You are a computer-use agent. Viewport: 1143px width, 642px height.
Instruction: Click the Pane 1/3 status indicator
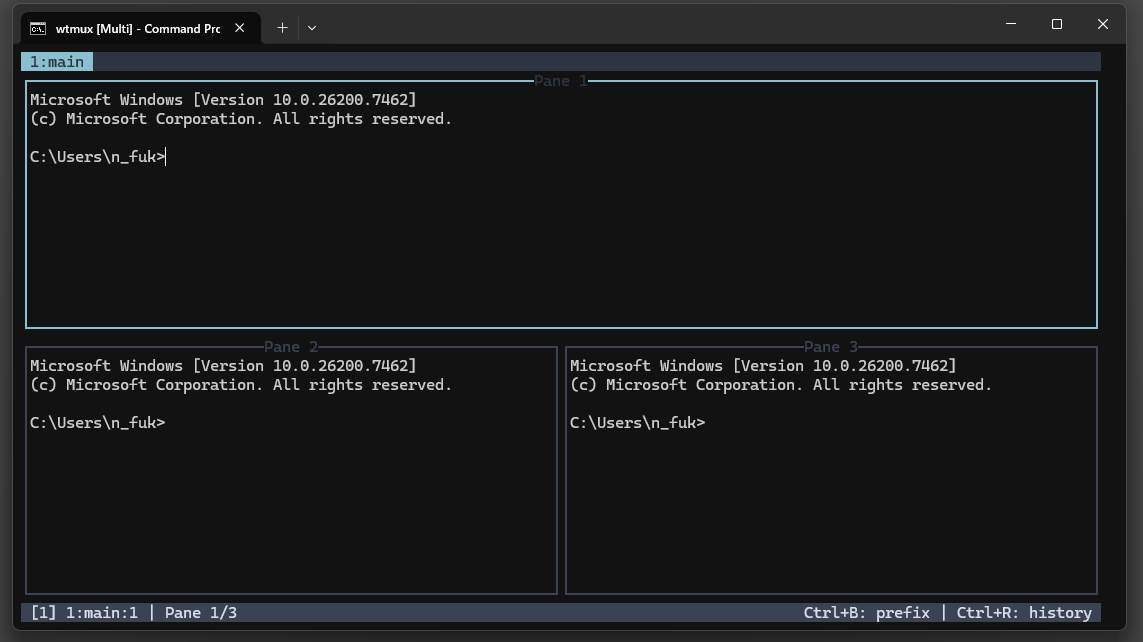(200, 613)
